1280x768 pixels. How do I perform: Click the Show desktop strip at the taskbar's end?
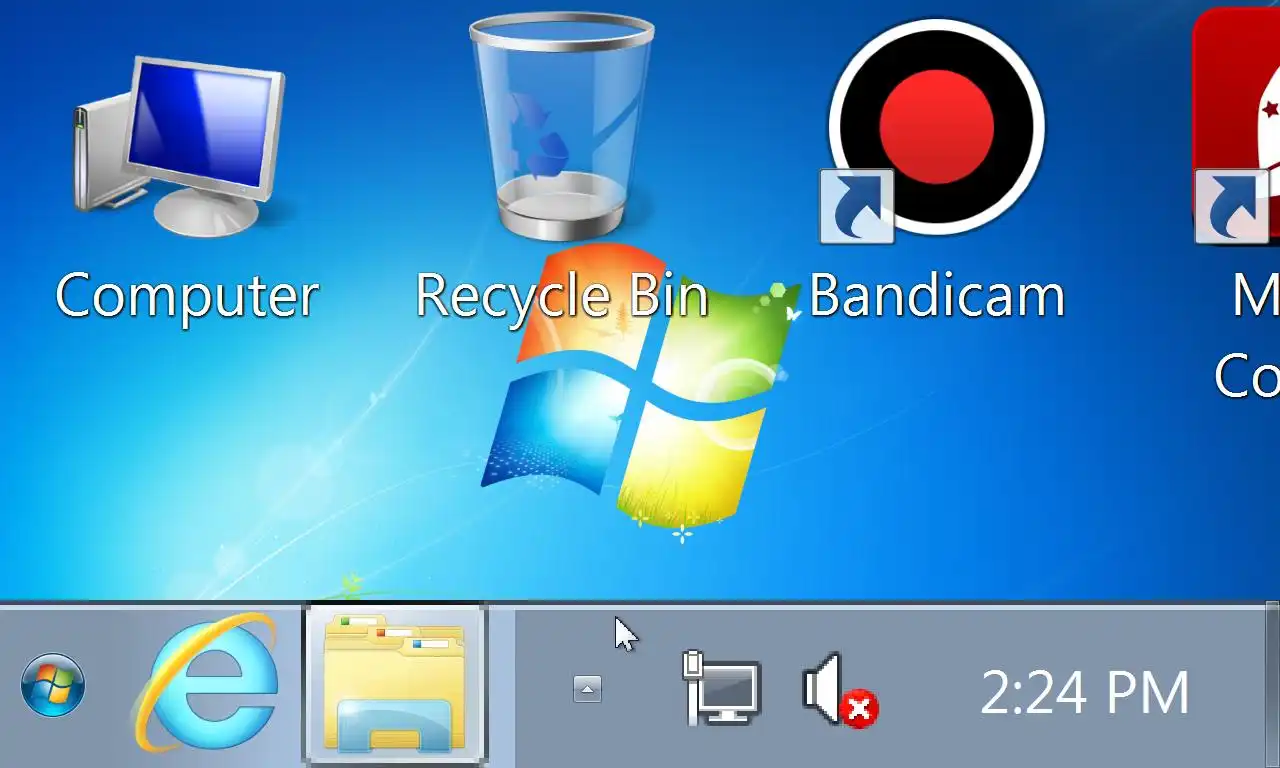coord(1272,684)
